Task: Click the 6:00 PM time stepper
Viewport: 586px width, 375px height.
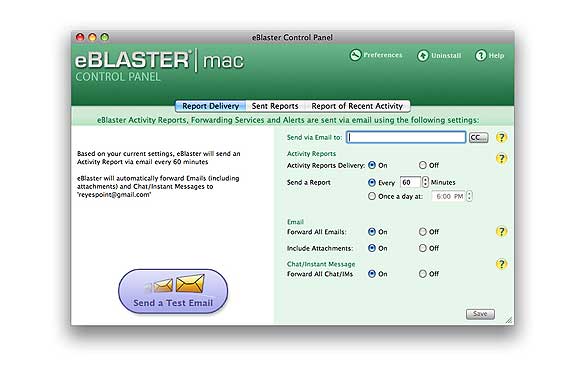Action: [x=469, y=196]
